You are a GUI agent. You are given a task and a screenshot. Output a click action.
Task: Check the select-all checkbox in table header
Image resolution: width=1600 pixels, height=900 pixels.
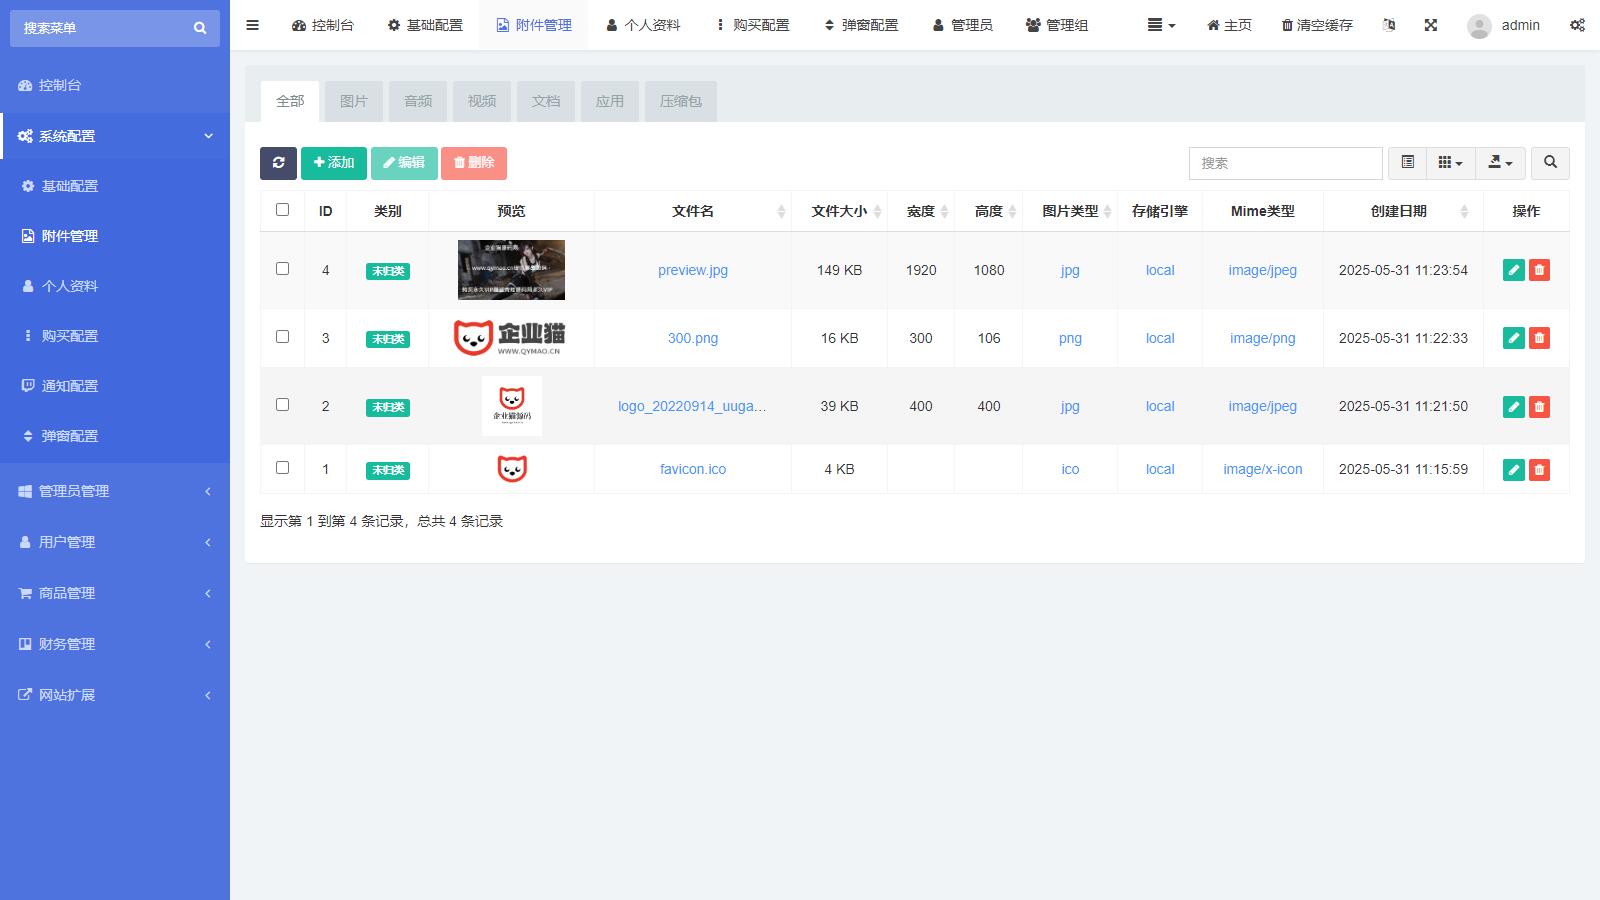point(282,210)
